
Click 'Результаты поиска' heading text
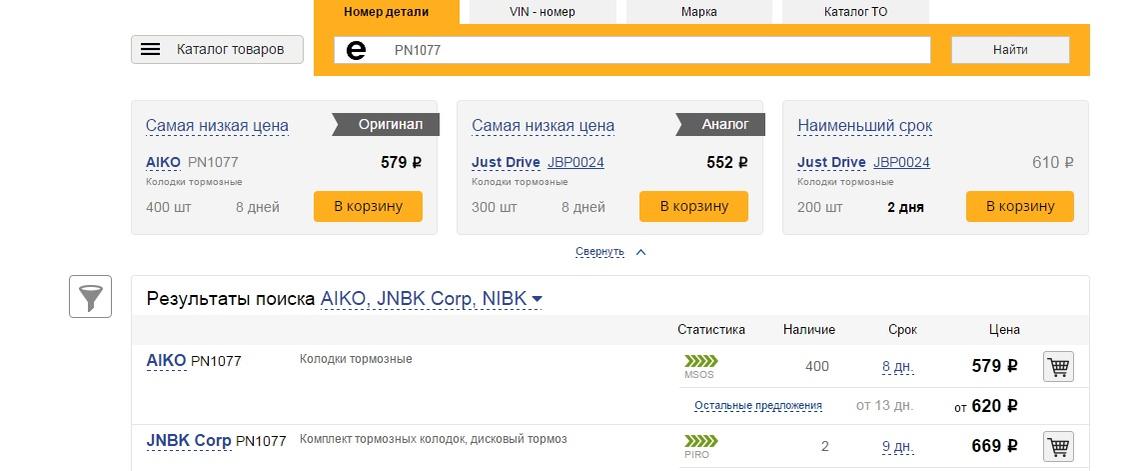click(230, 298)
